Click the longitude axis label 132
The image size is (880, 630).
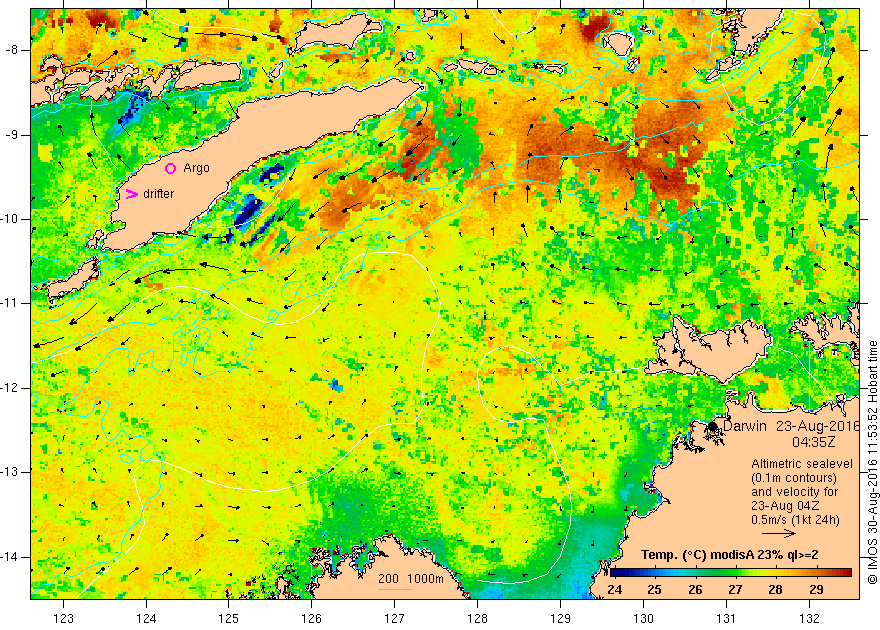pos(809,618)
